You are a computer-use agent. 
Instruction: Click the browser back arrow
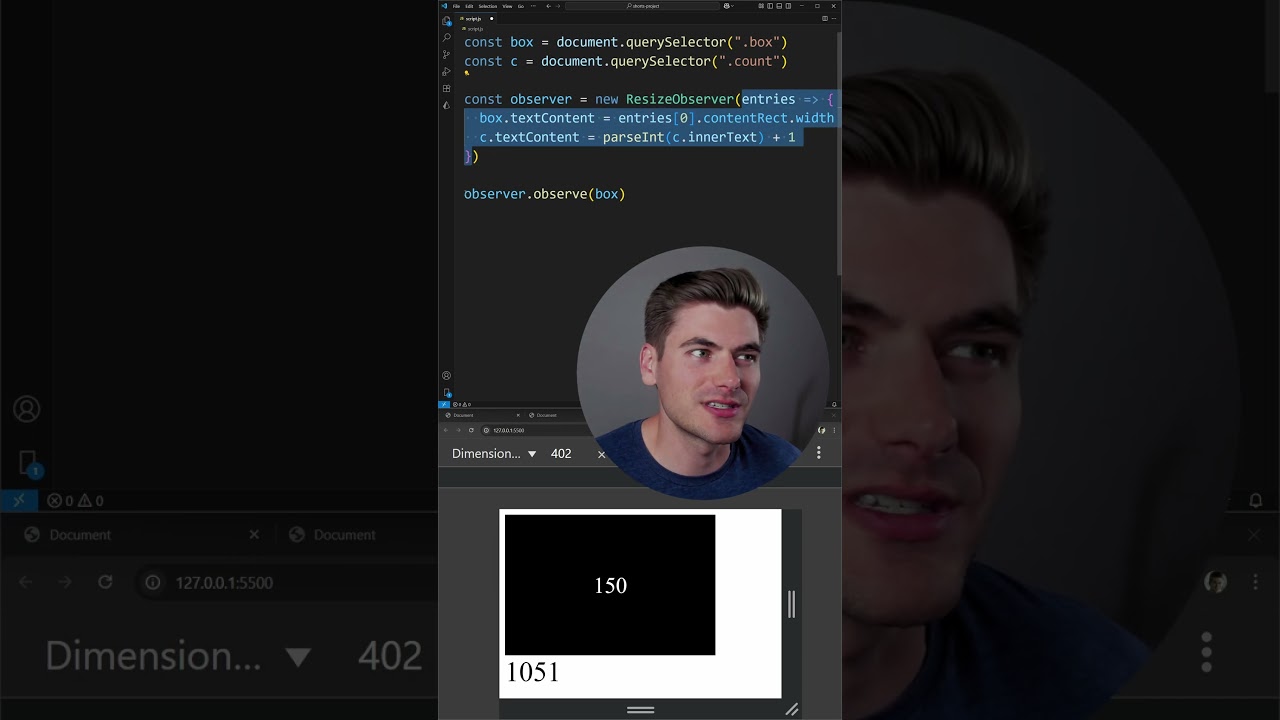446,430
